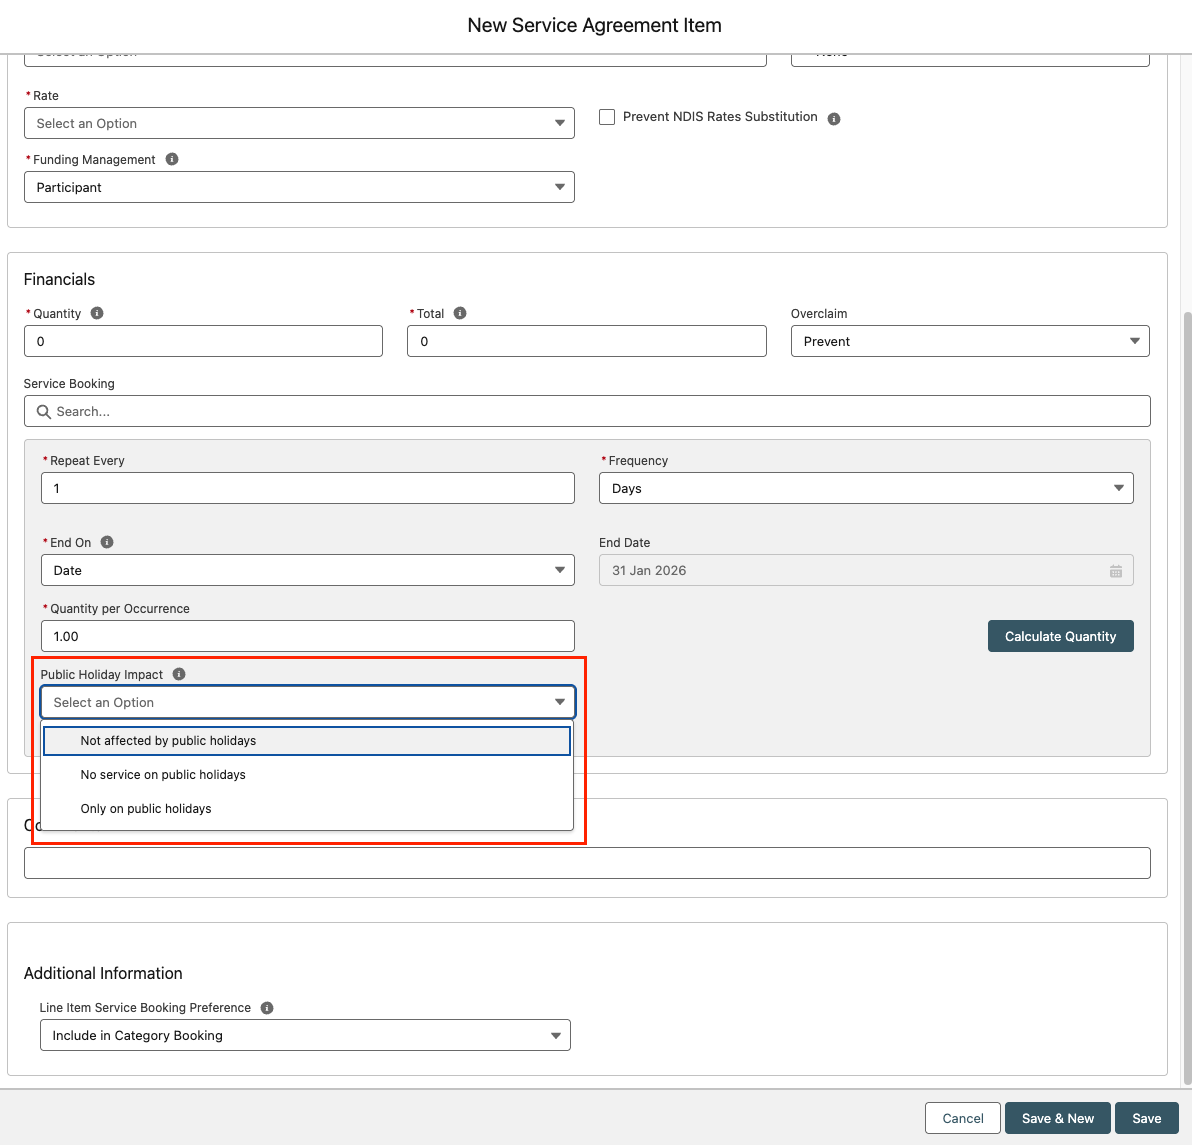Viewport: 1192px width, 1145px height.
Task: Click Line Item Service Booking Preference info icon
Action: click(267, 1008)
